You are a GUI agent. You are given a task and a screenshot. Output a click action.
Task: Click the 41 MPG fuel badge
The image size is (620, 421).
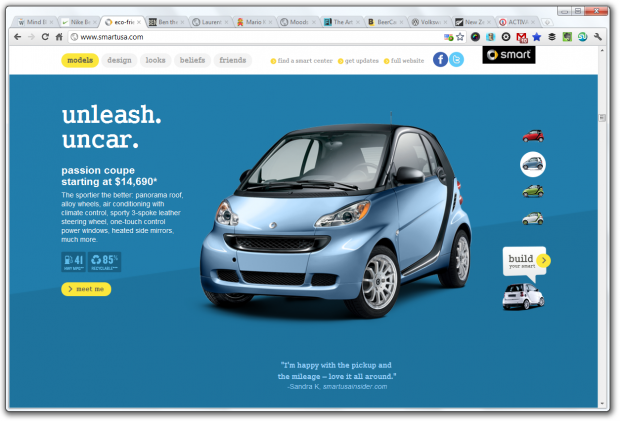pos(74,262)
